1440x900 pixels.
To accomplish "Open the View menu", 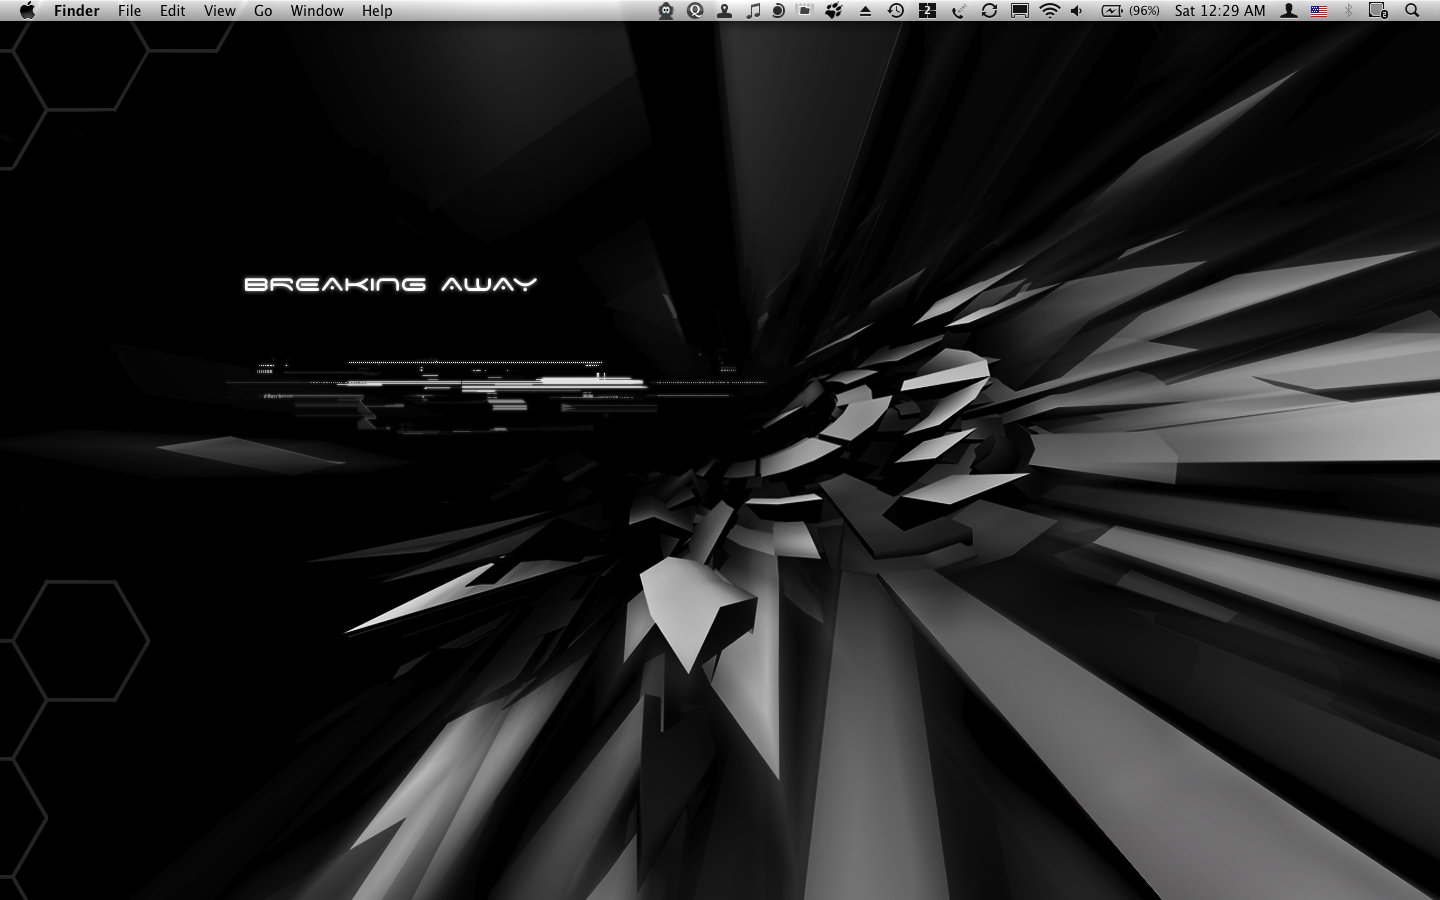I will tap(219, 11).
